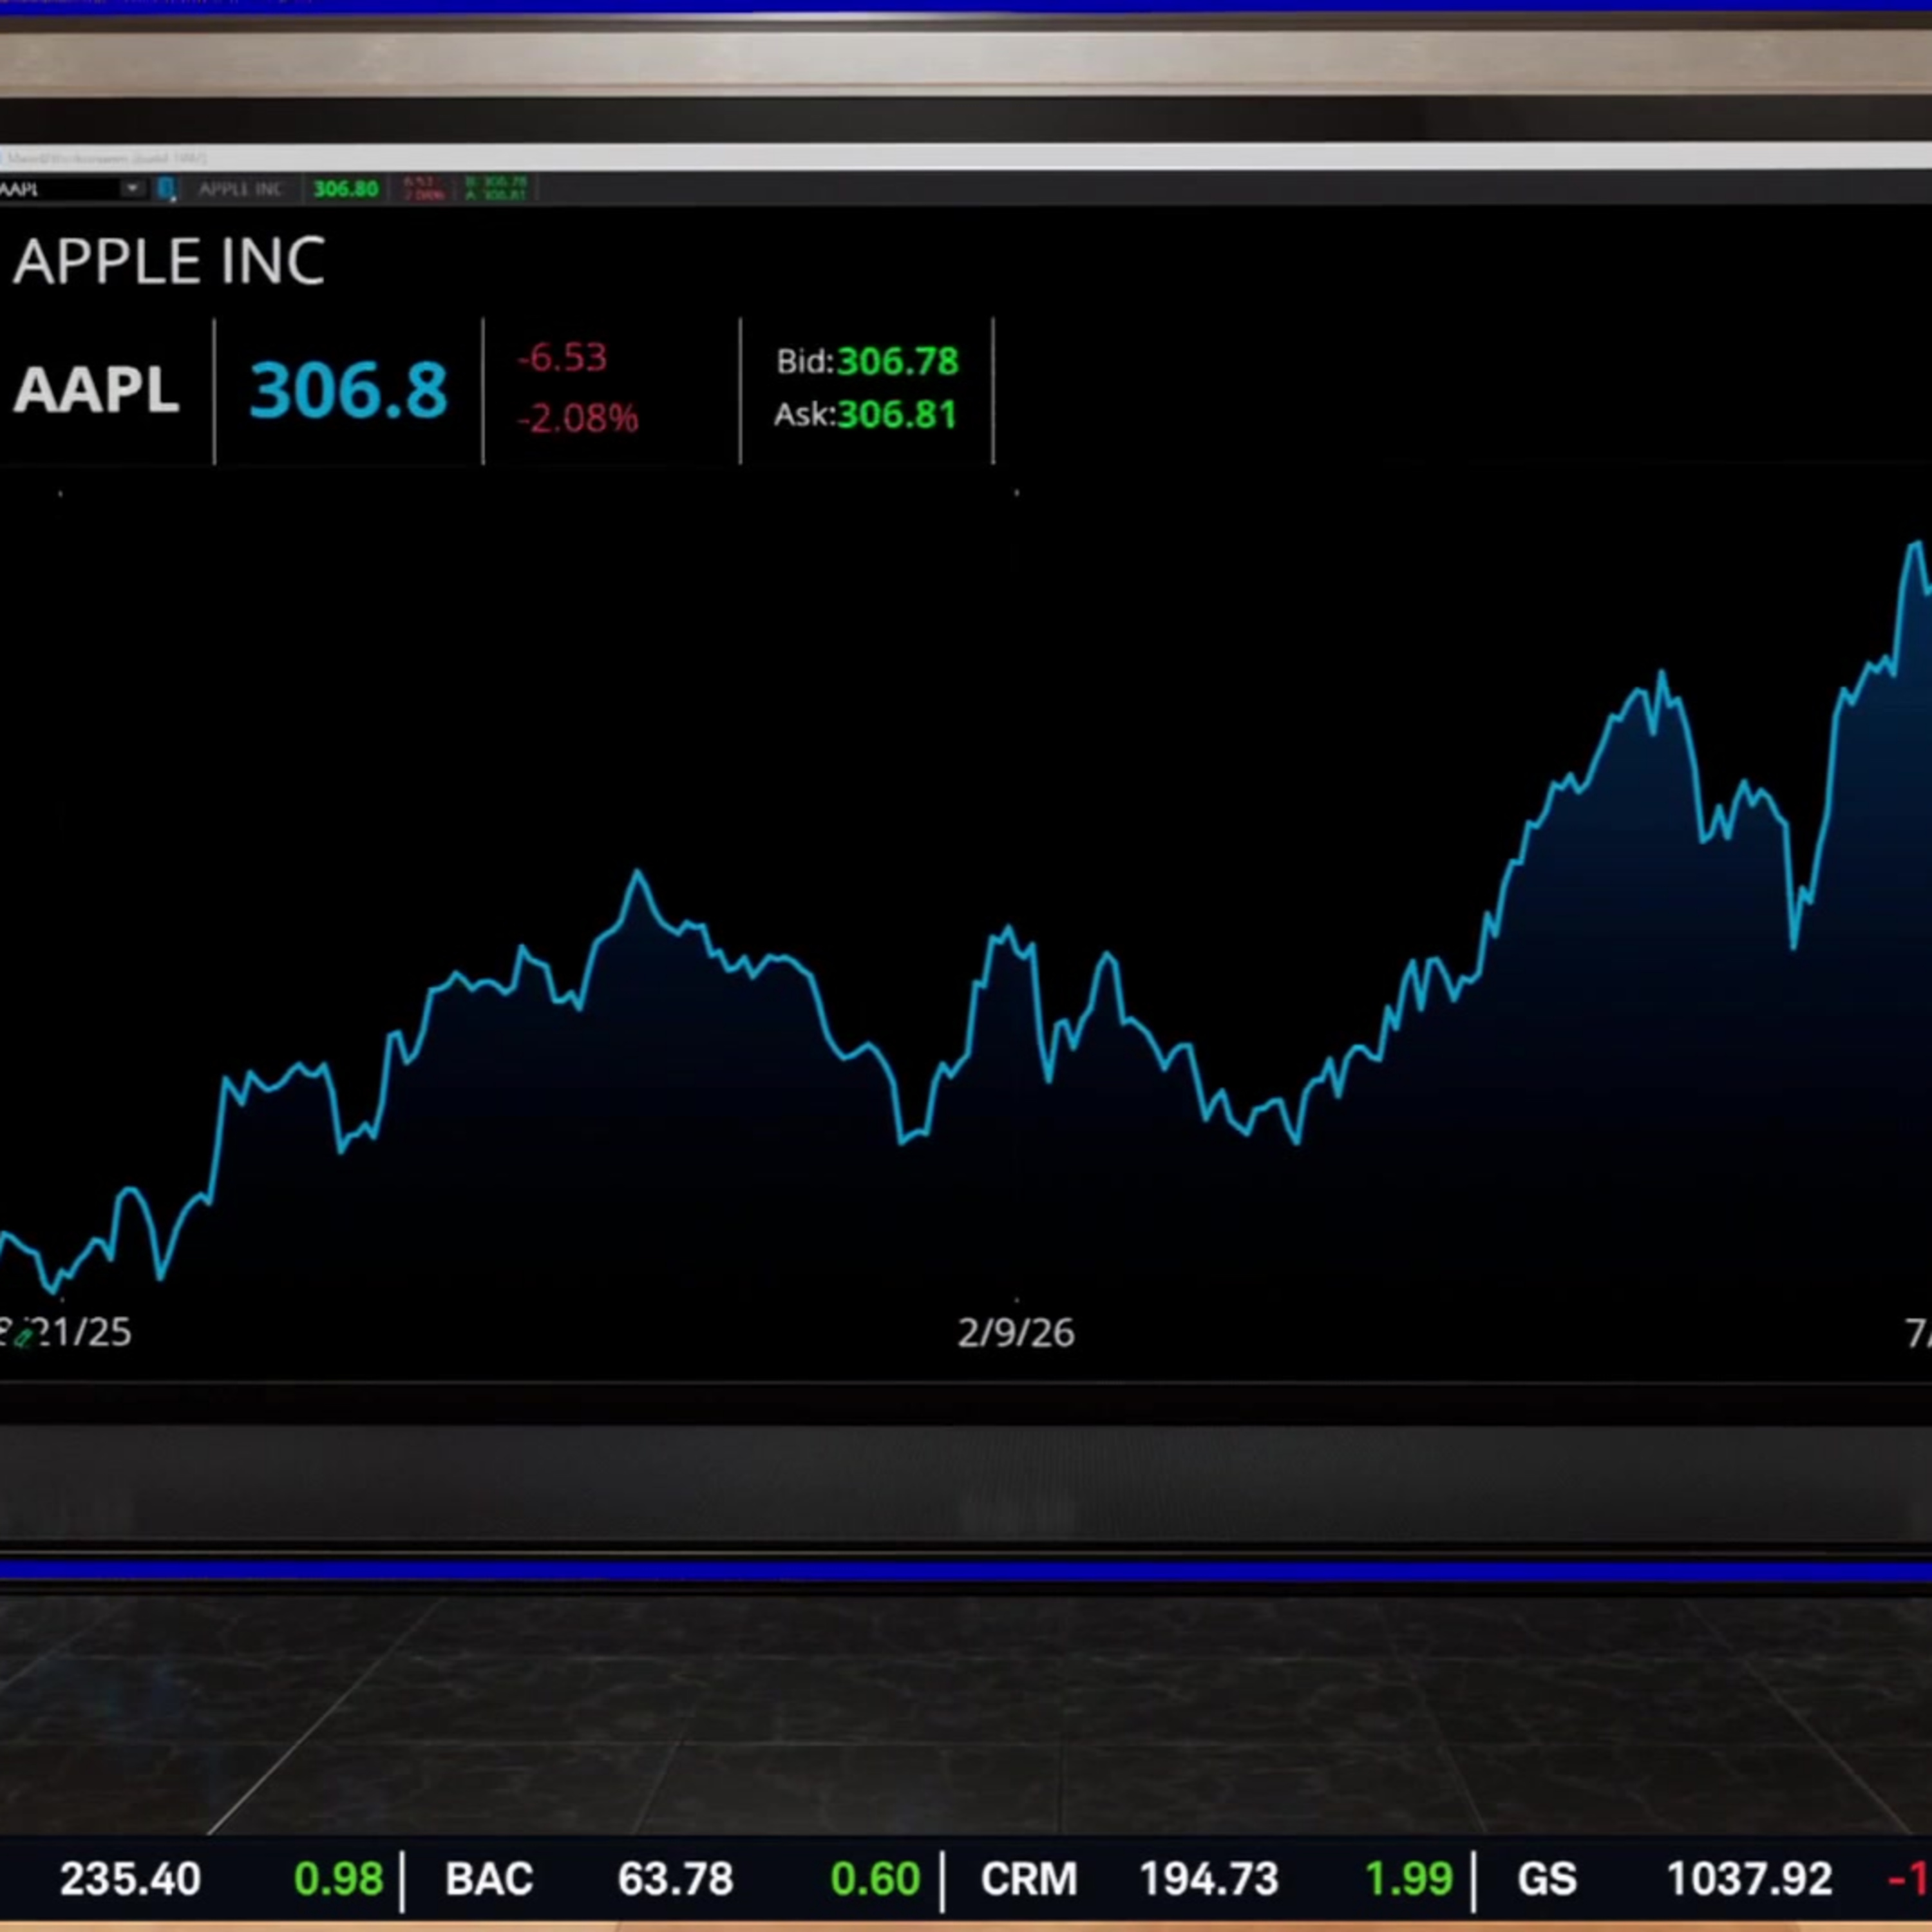Click 235.40 price in bottom ticker
The width and height of the screenshot is (1932, 1932).
click(130, 1880)
